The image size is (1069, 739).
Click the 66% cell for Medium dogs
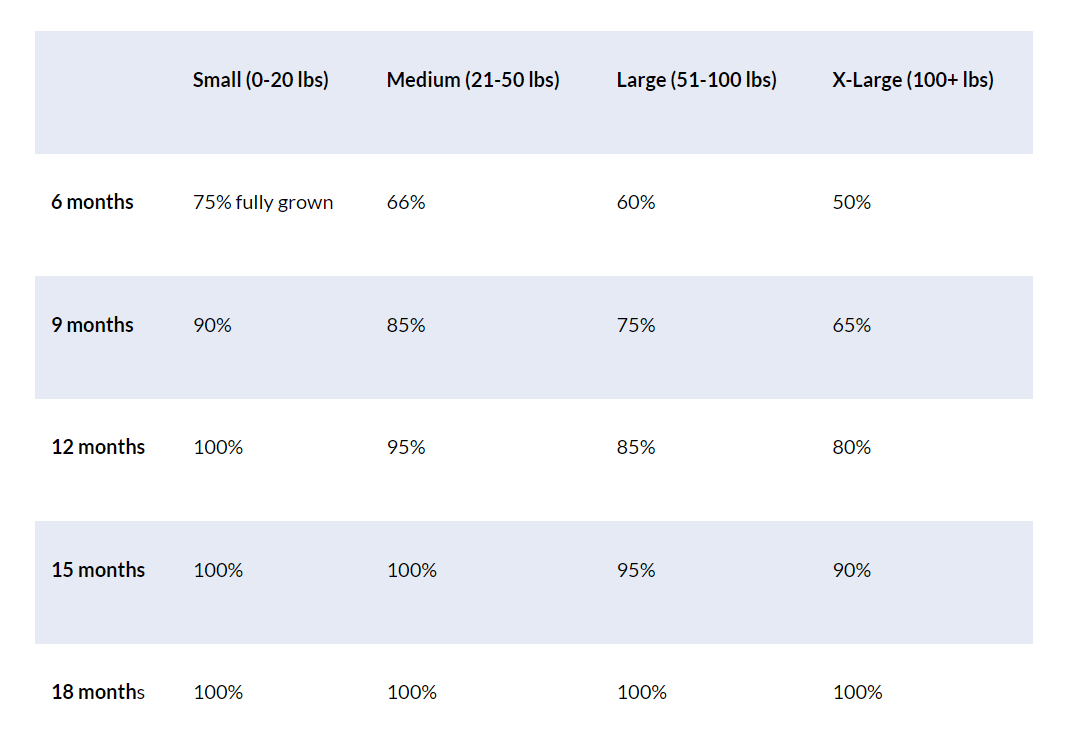[x=406, y=202]
